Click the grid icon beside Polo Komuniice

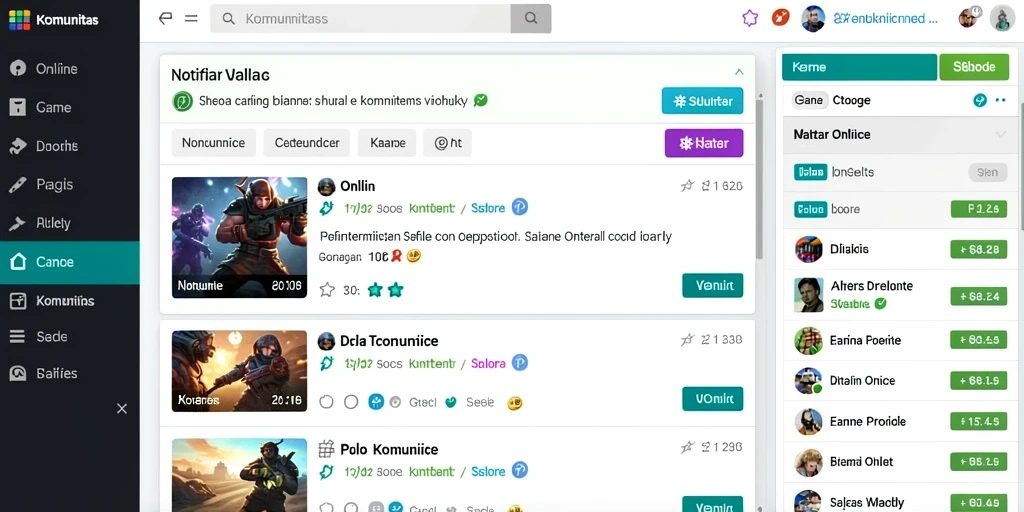point(326,449)
